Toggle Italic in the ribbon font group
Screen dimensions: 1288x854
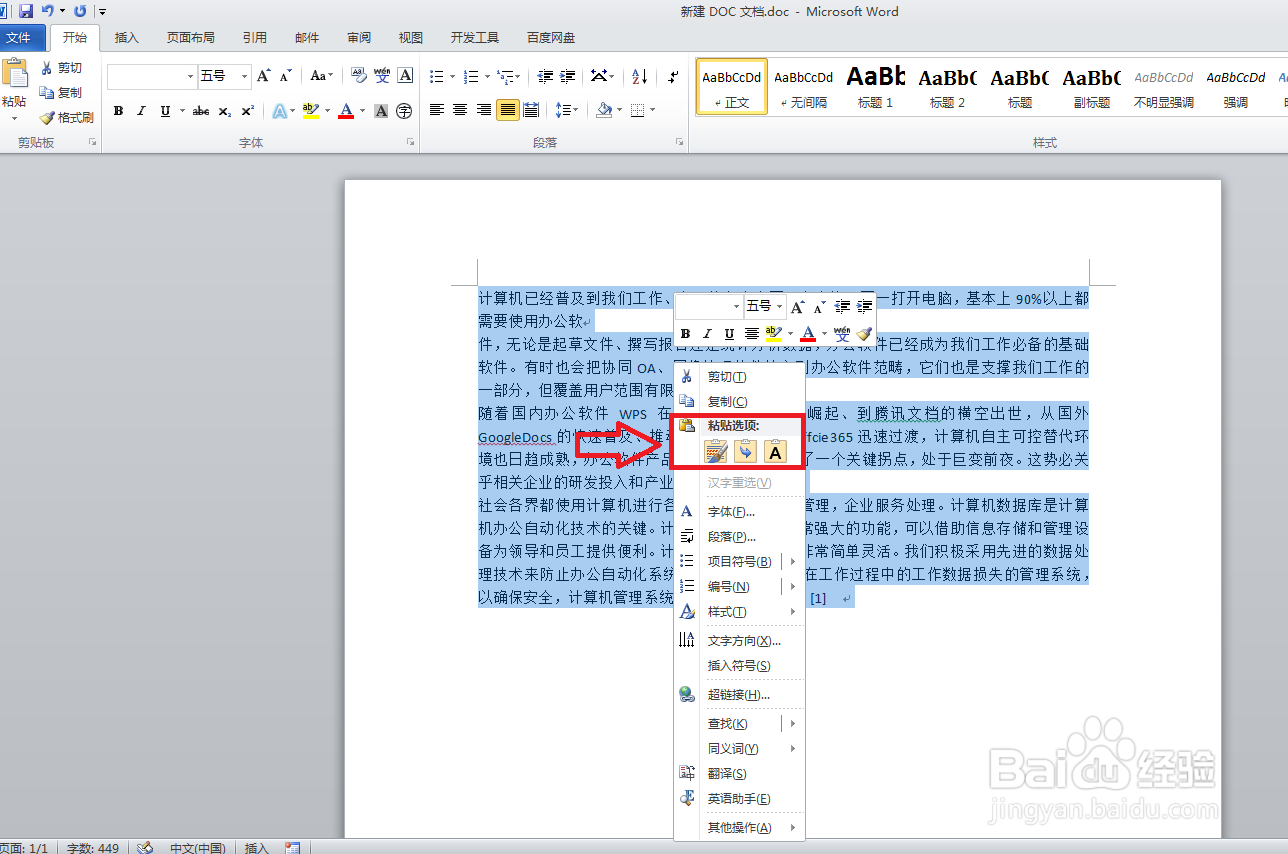[x=141, y=111]
